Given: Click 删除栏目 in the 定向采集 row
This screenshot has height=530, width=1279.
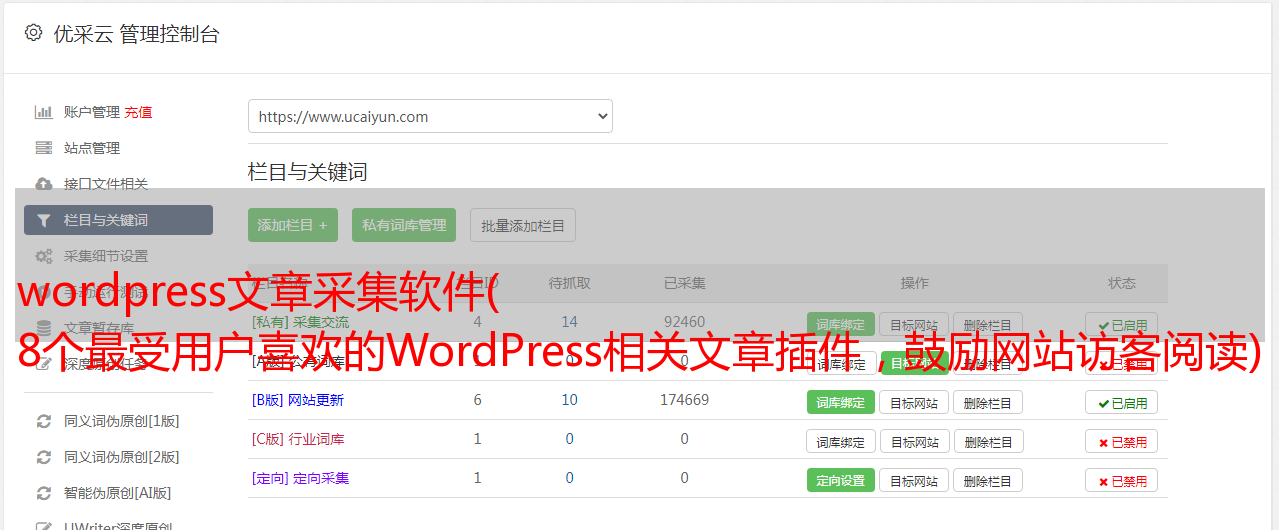Looking at the screenshot, I should pos(987,480).
